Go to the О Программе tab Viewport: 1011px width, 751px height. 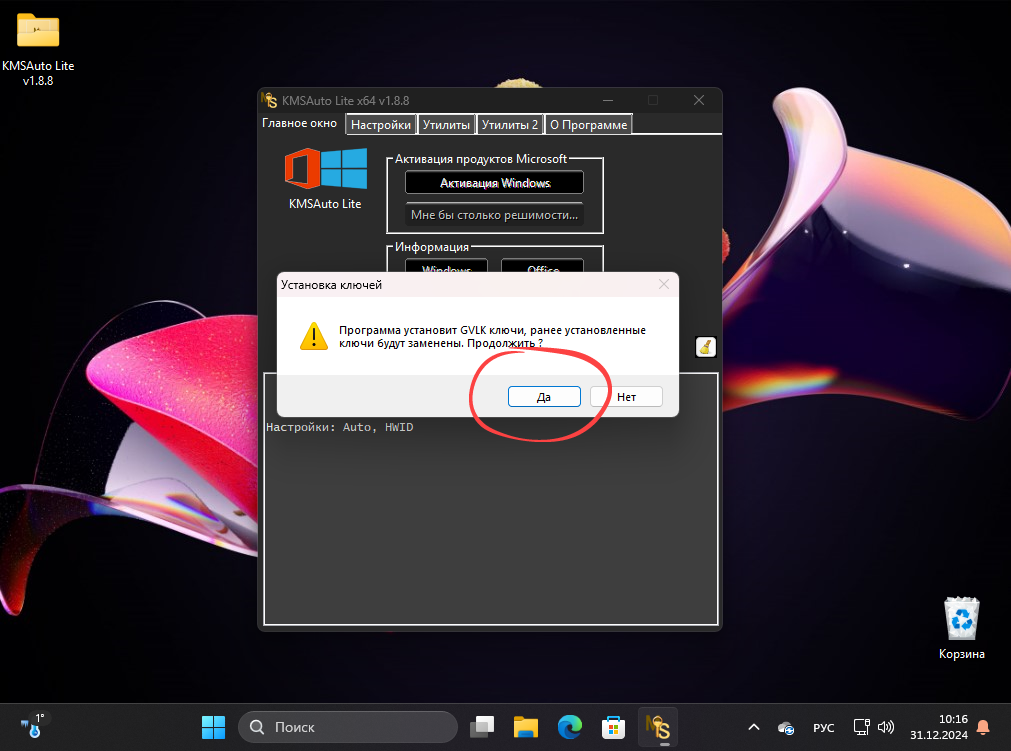[x=589, y=125]
